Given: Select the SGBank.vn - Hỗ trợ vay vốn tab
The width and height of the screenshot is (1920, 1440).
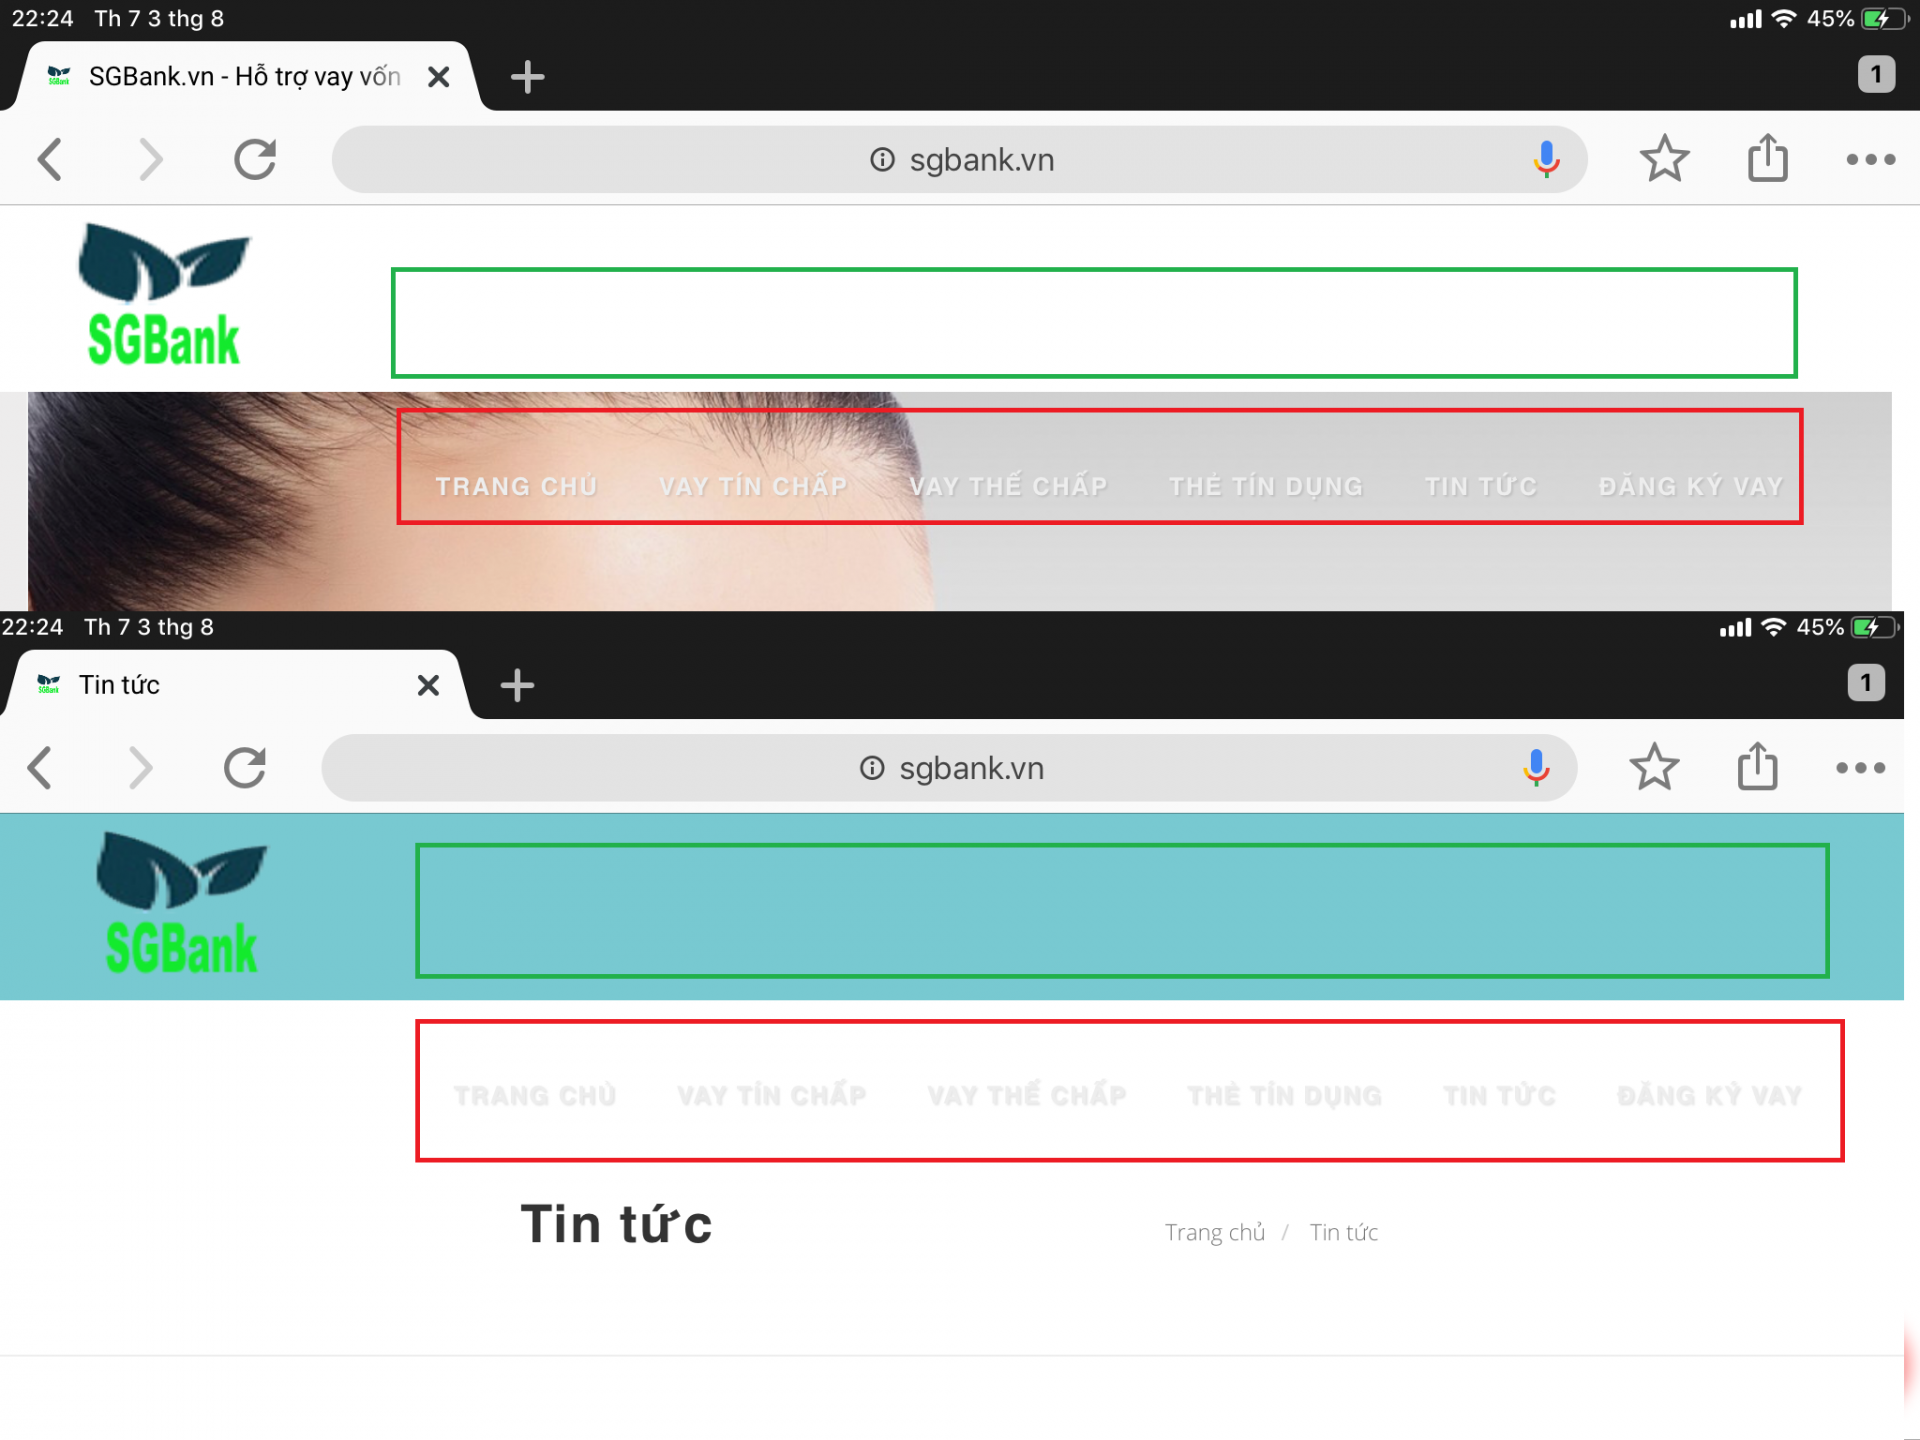Looking at the screenshot, I should tap(245, 77).
